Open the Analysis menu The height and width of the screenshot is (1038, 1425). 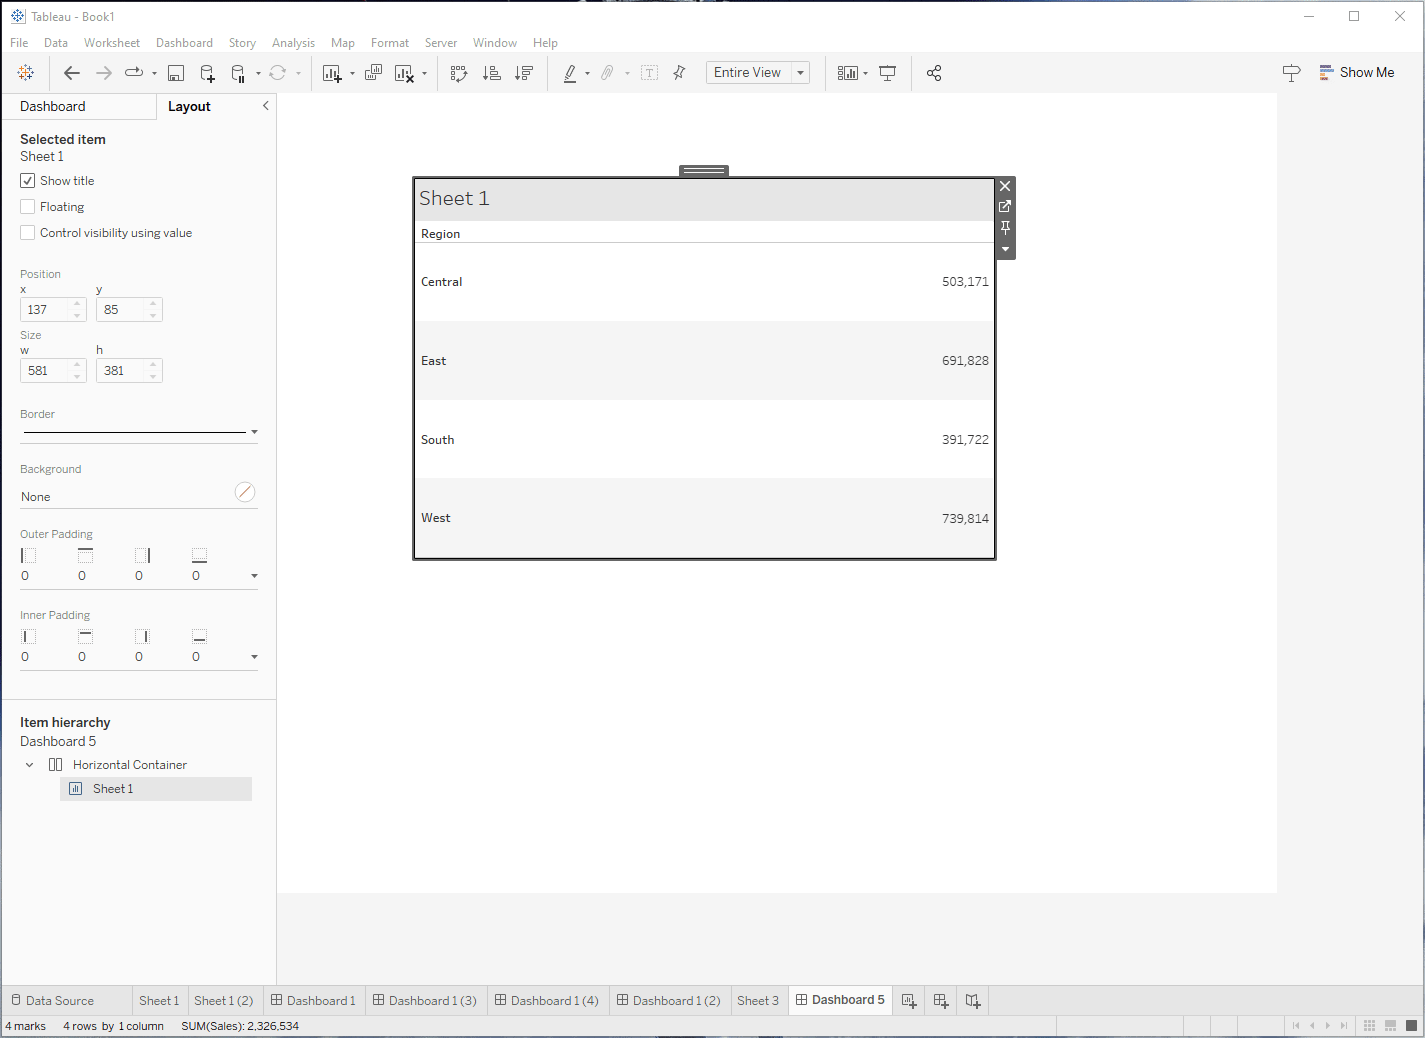point(293,43)
